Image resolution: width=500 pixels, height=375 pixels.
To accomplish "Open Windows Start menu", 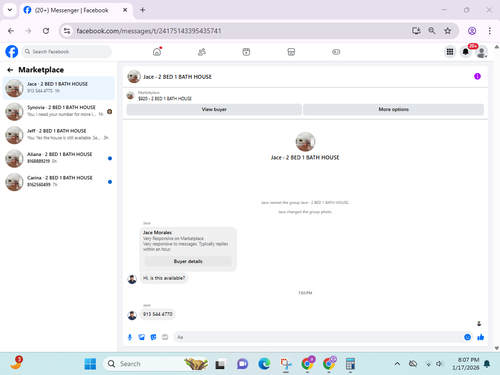I will click(x=90, y=364).
